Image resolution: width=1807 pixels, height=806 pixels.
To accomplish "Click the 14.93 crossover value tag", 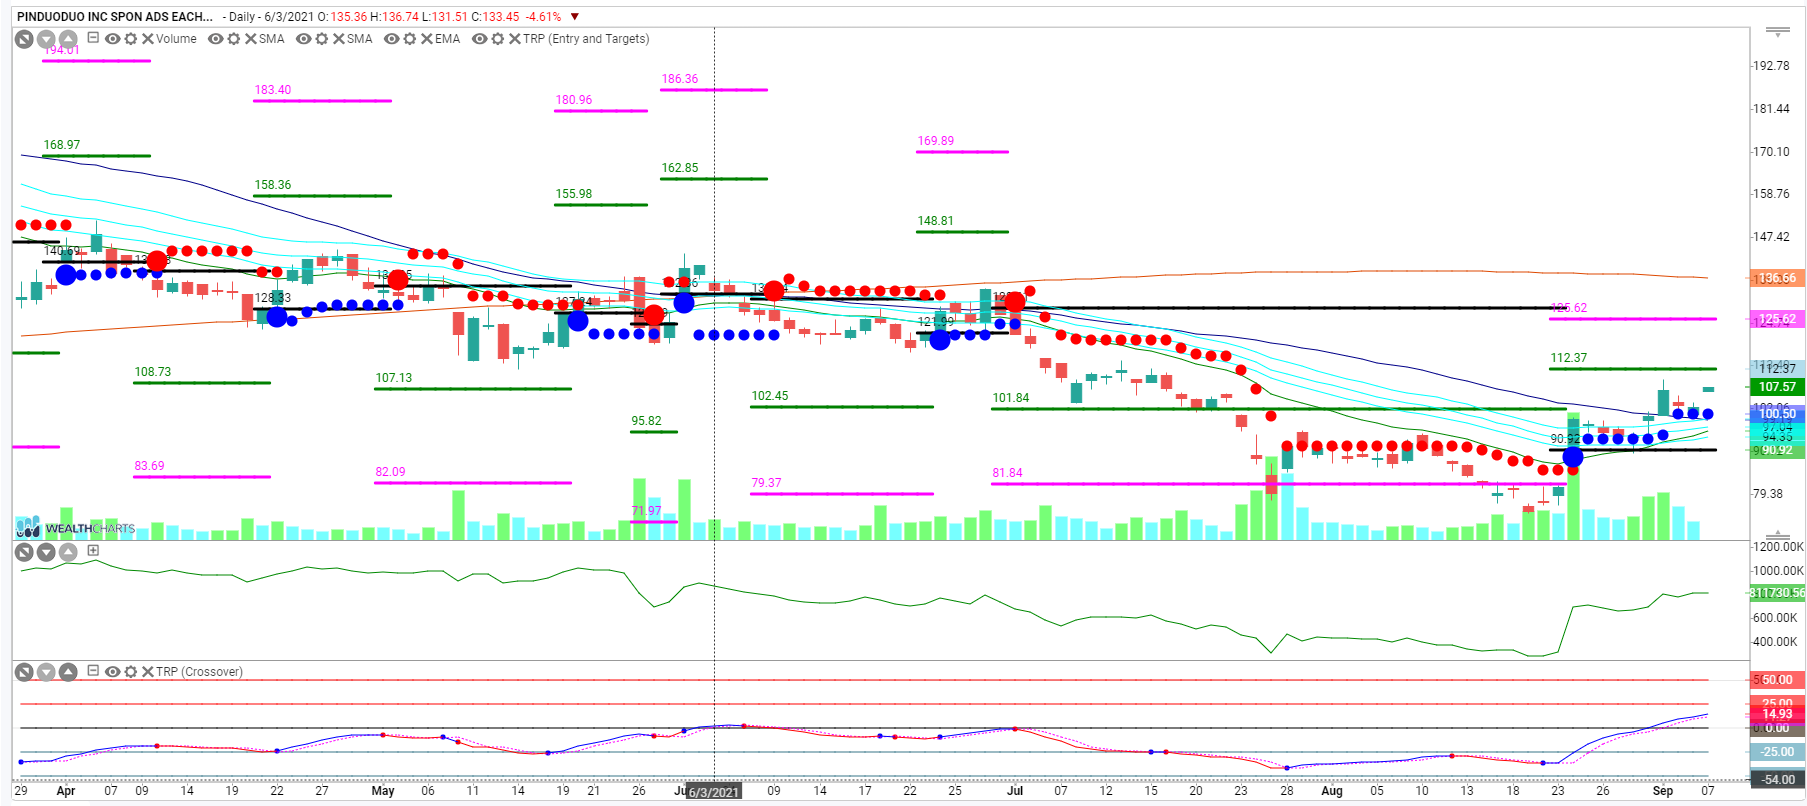I will point(1777,714).
